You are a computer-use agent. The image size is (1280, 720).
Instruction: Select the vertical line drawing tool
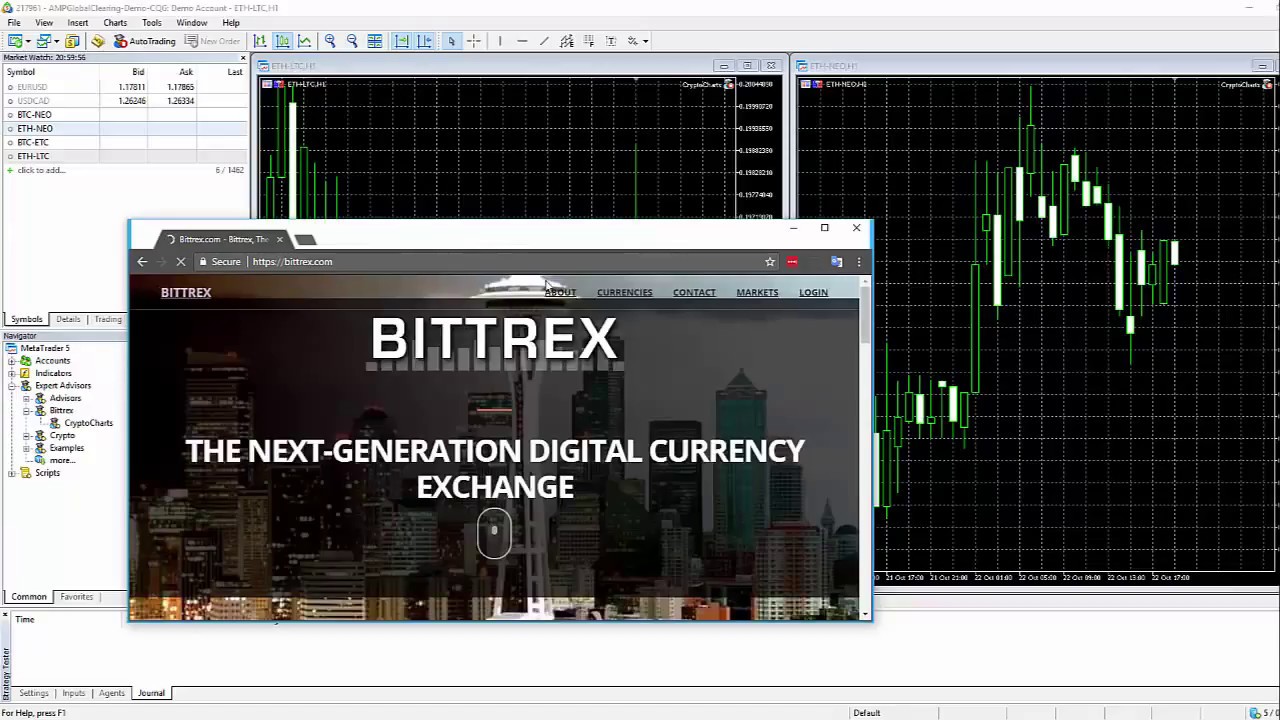500,41
